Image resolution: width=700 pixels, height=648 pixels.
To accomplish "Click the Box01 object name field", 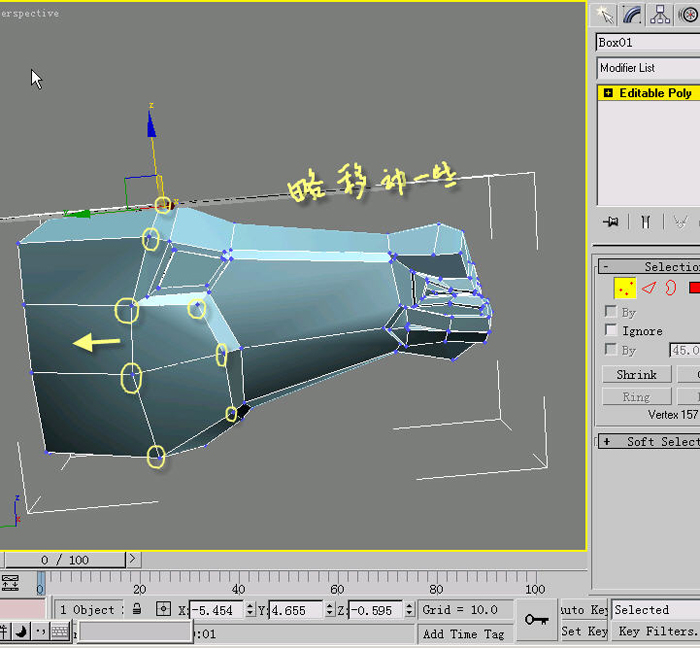I will tap(648, 42).
